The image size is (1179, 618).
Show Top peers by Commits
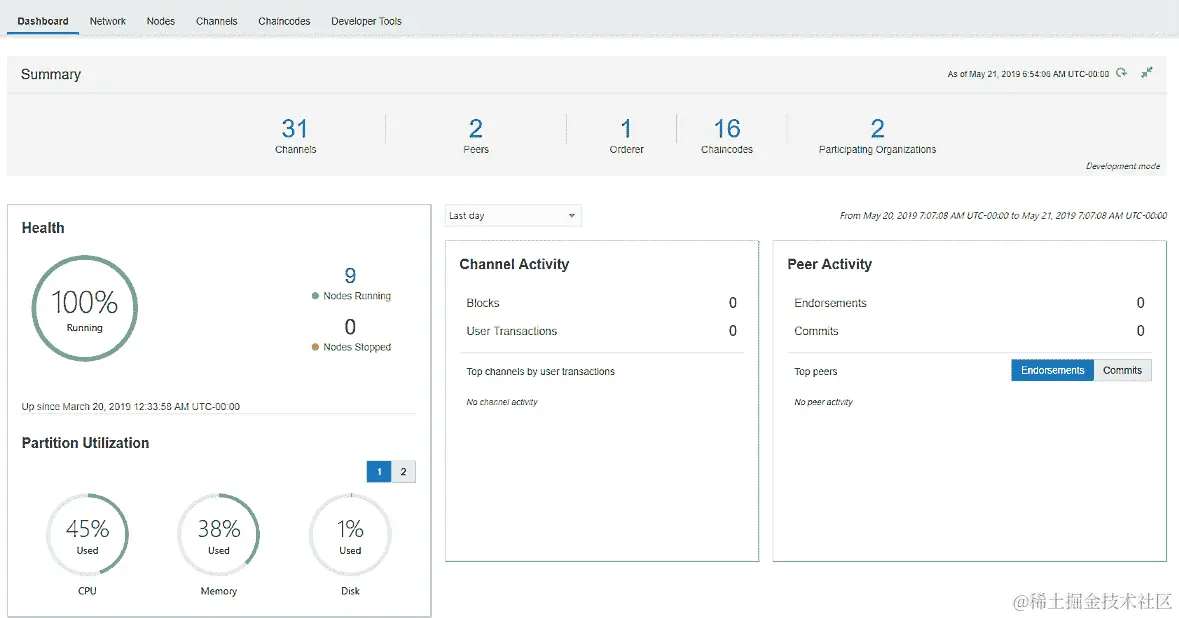pyautogui.click(x=1123, y=370)
